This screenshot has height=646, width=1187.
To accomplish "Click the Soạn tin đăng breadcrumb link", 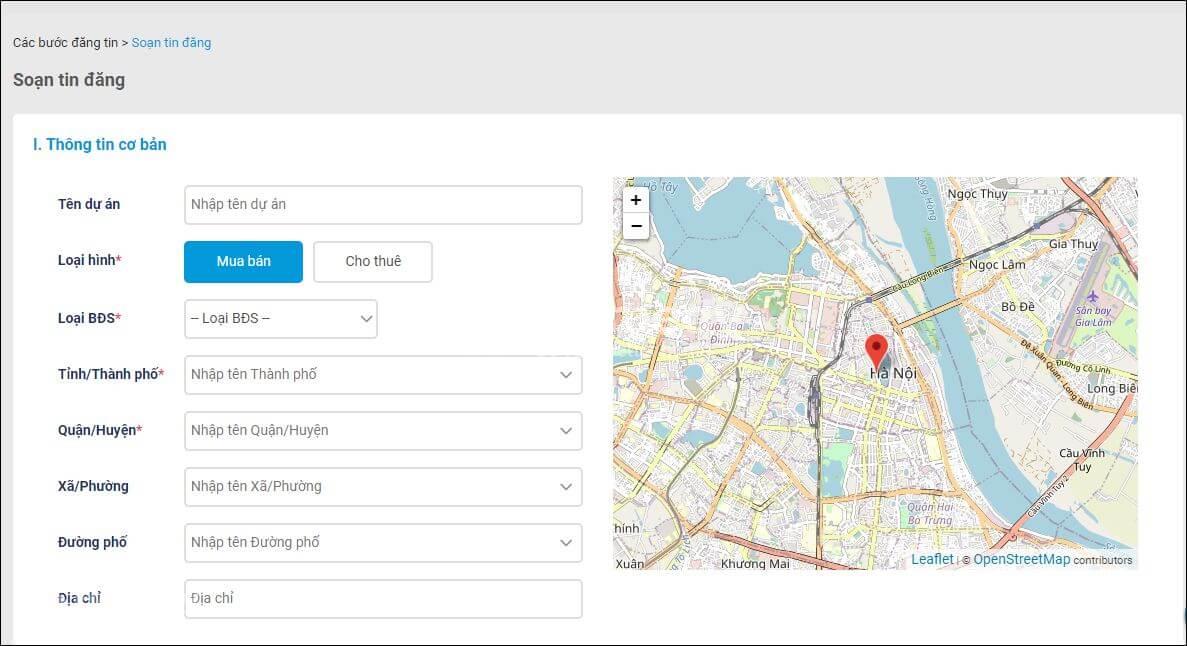I will (x=171, y=43).
